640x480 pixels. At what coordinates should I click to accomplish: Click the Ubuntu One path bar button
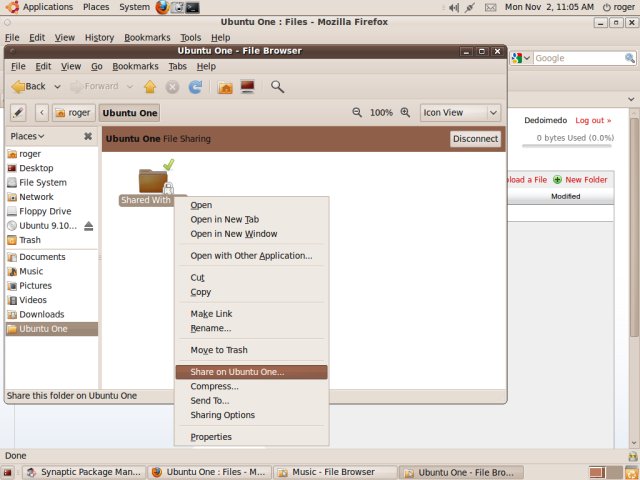(129, 113)
